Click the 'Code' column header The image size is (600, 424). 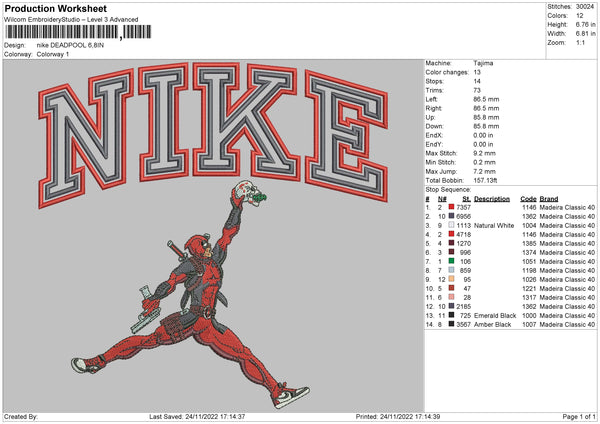[x=528, y=199]
